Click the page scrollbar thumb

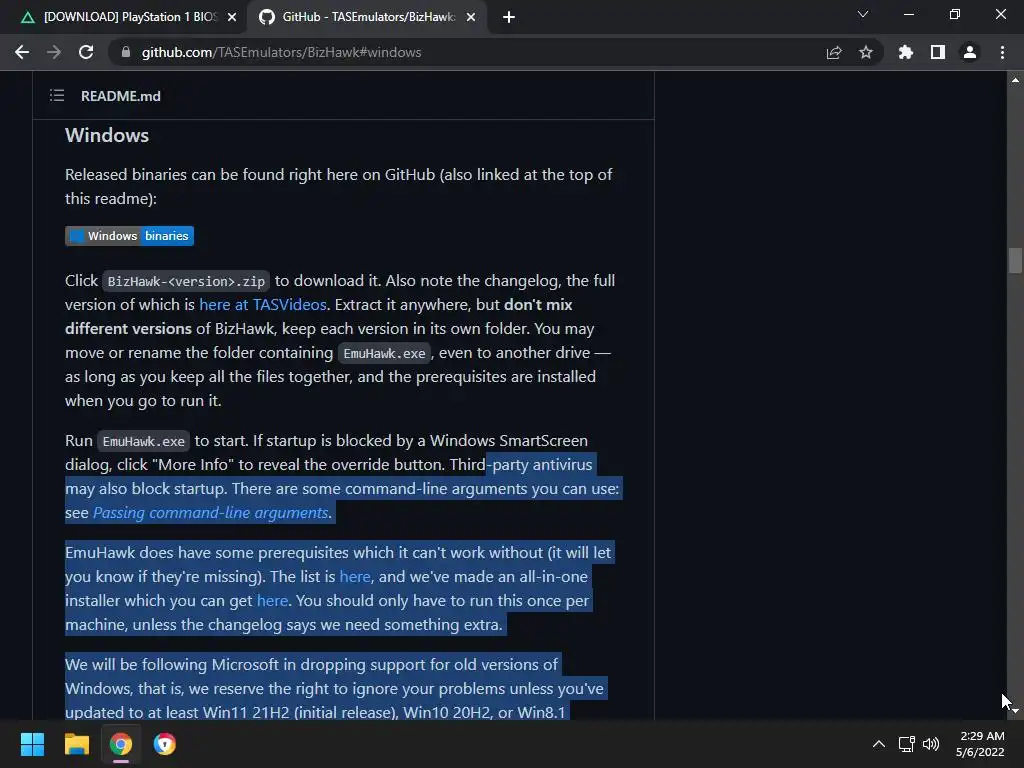tap(1015, 261)
